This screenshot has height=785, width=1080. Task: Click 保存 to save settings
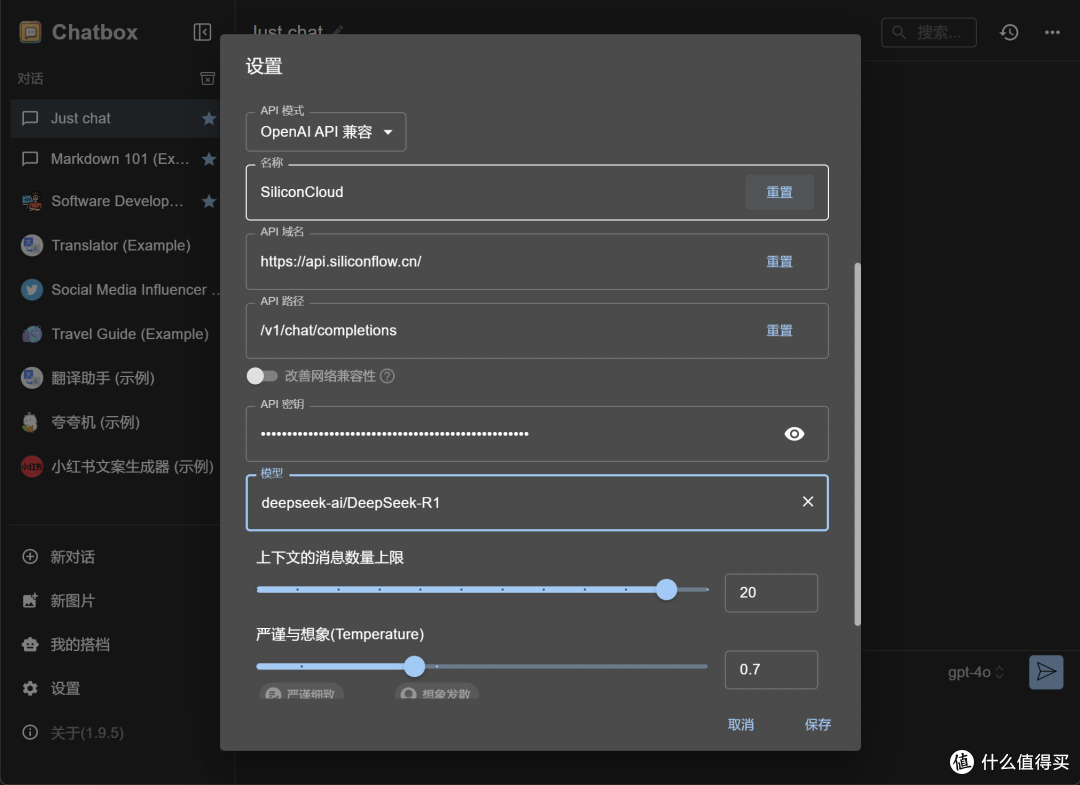point(818,724)
